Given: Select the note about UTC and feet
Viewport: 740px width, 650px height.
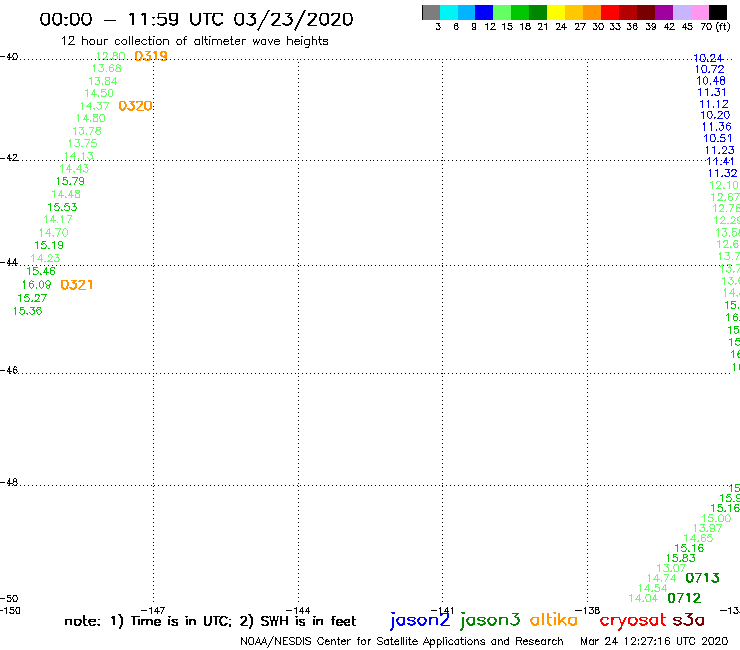Looking at the screenshot, I should coord(210,621).
